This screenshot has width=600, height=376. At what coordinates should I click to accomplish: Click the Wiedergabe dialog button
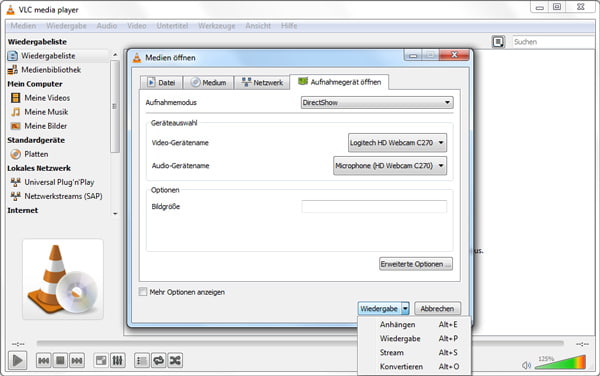(x=379, y=309)
